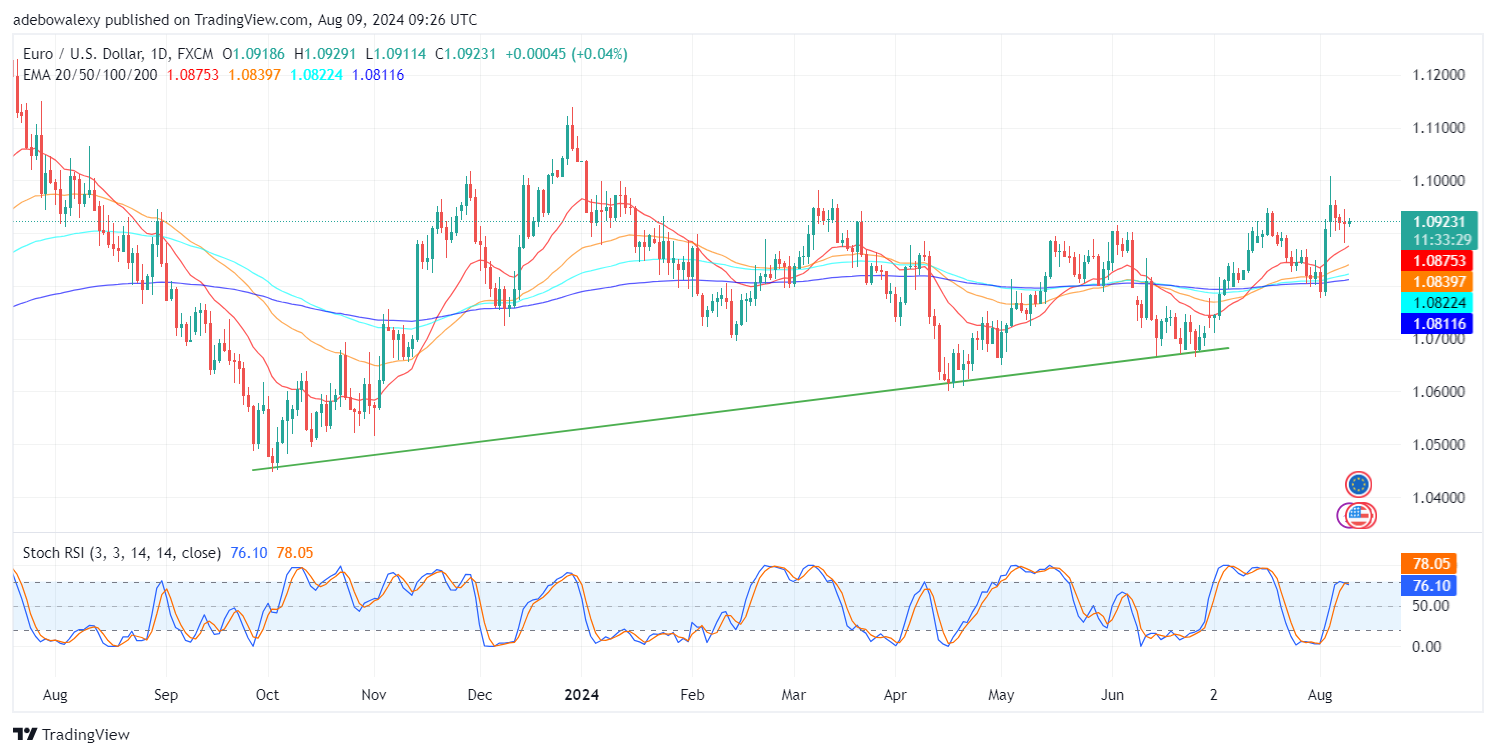Image resolution: width=1496 pixels, height=756 pixels.
Task: Click the US flag icon on chart
Action: [x=1358, y=516]
